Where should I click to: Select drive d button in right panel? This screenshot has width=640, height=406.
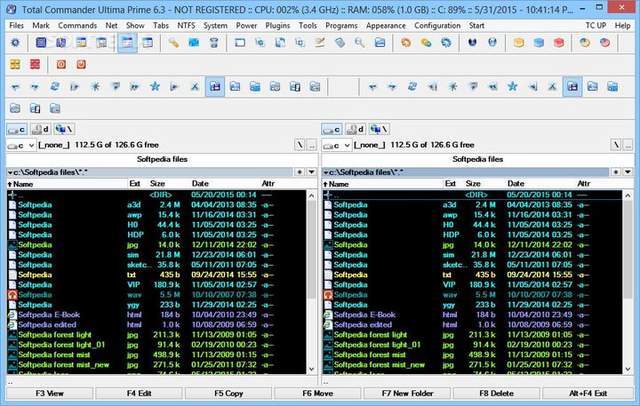click(x=356, y=129)
